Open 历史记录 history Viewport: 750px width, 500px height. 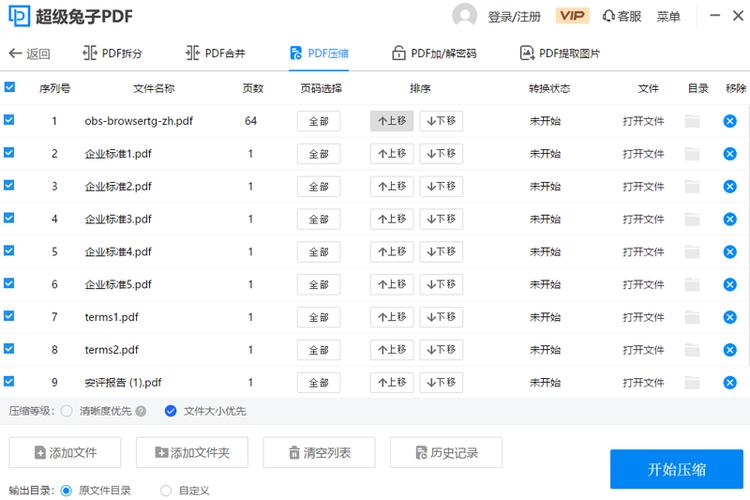click(x=446, y=452)
